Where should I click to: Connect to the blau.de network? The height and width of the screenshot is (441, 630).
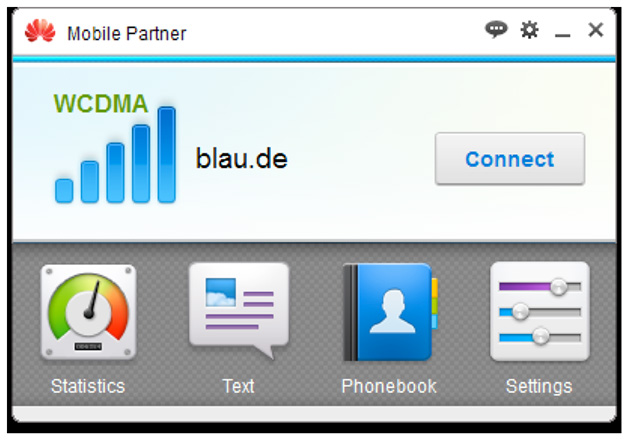tap(510, 159)
